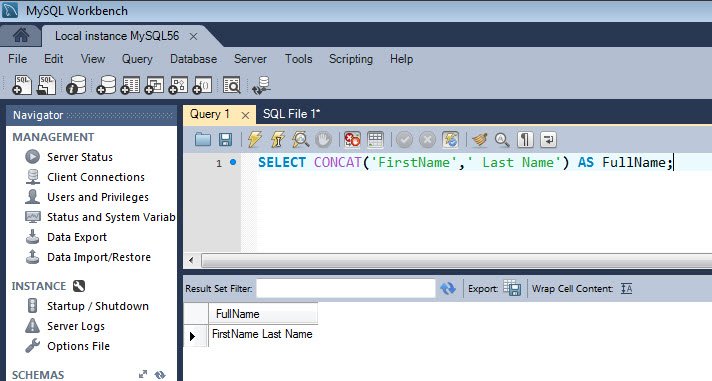712x381 pixels.
Task: Refresh result set filter icon
Action: click(x=448, y=288)
